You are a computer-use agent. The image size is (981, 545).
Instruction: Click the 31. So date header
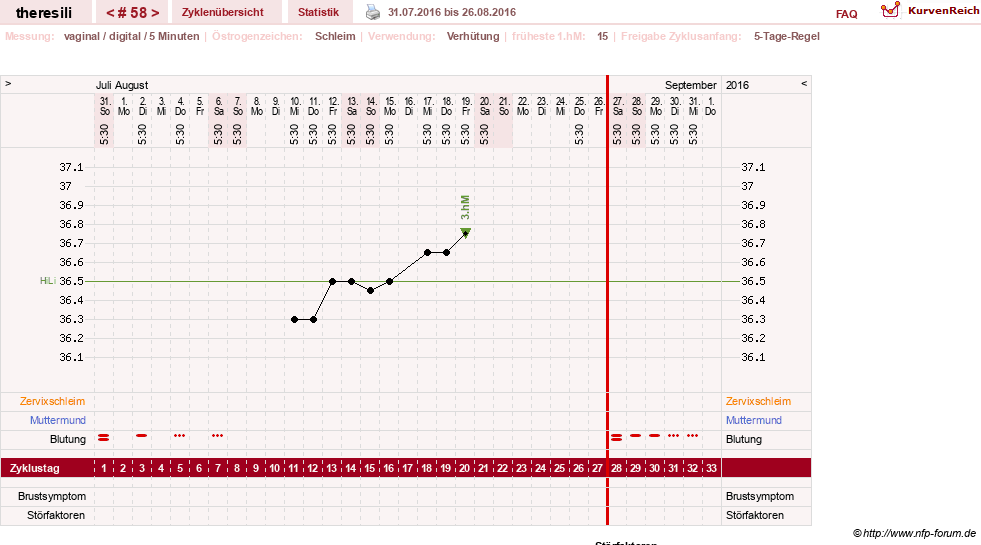click(104, 106)
